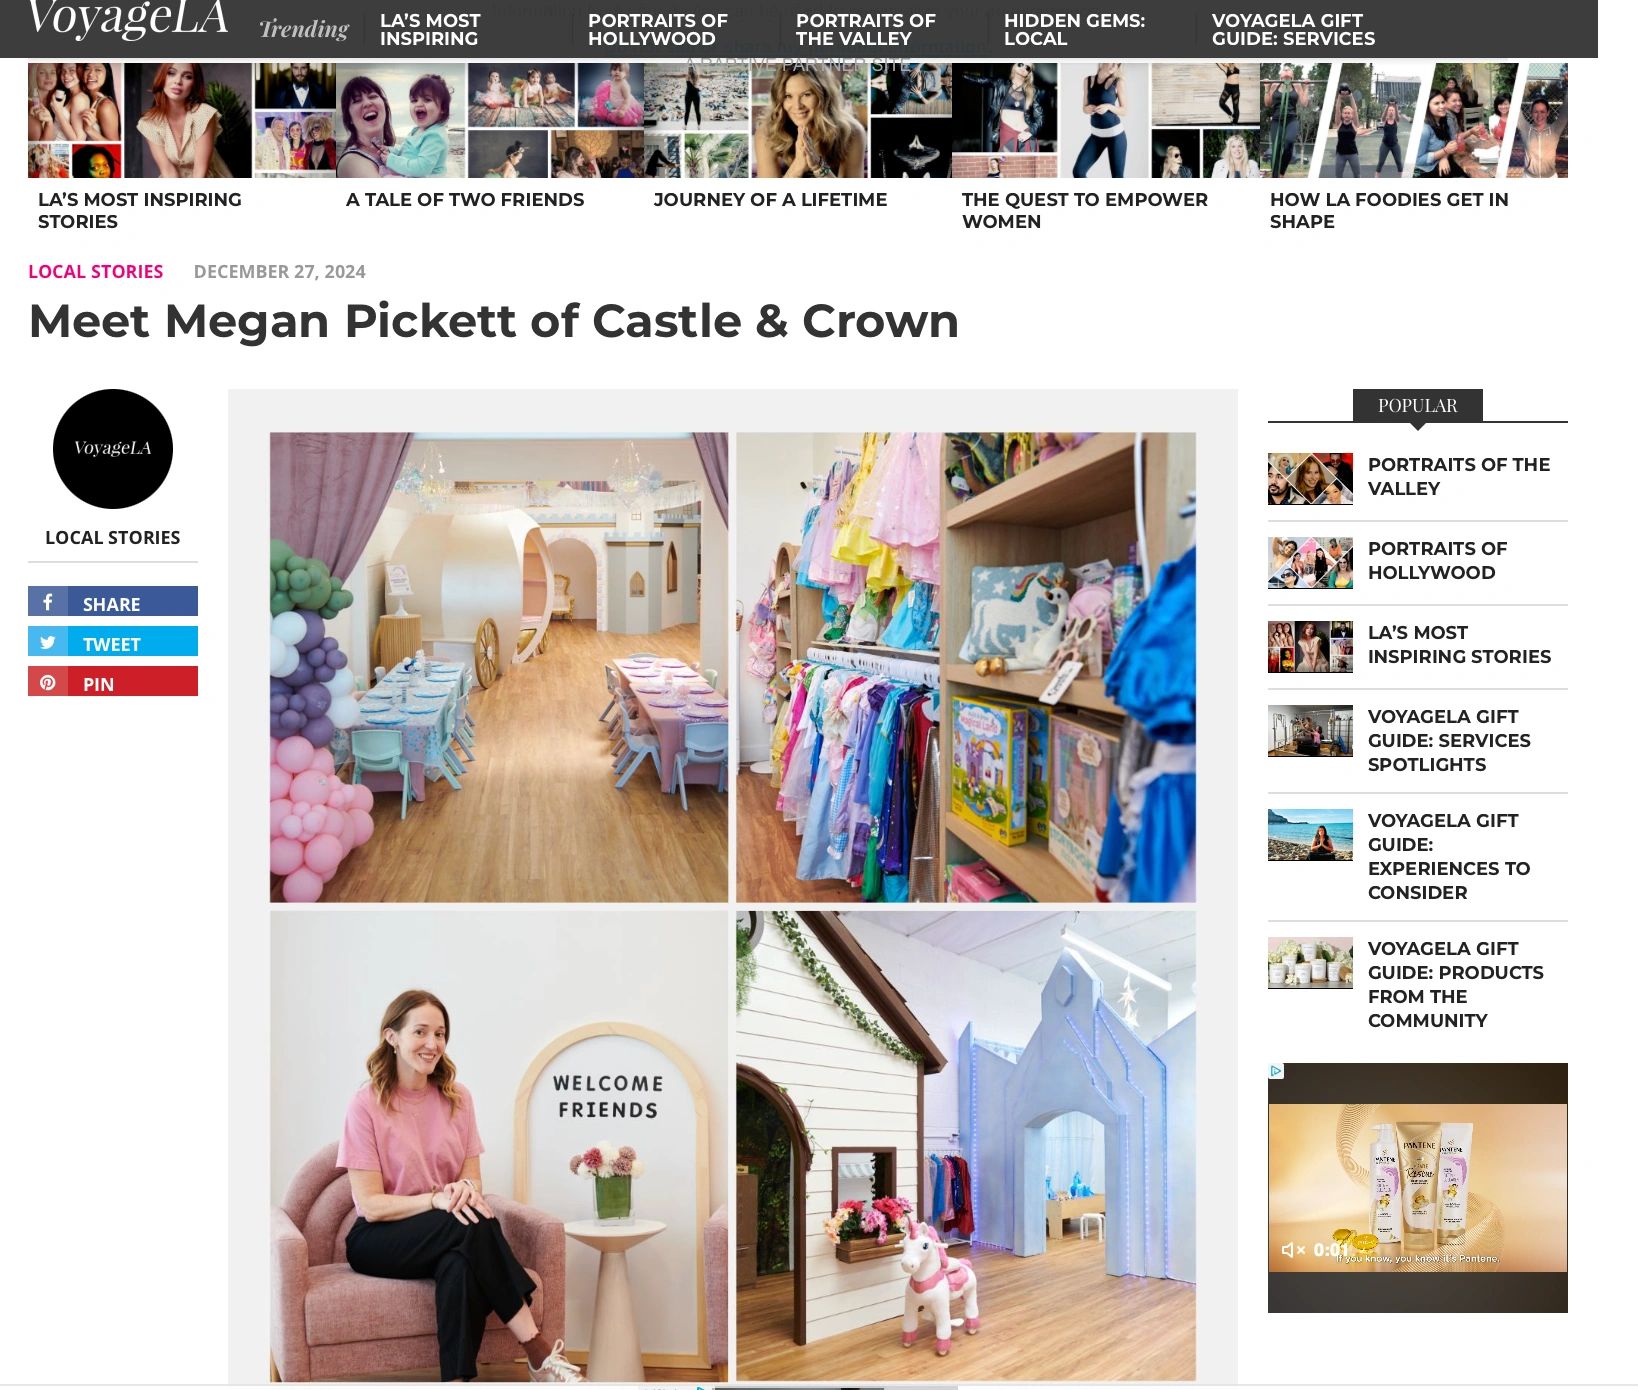The height and width of the screenshot is (1390, 1638).
Task: Open Portraits of Hollywood in trending bar
Action: tap(657, 29)
